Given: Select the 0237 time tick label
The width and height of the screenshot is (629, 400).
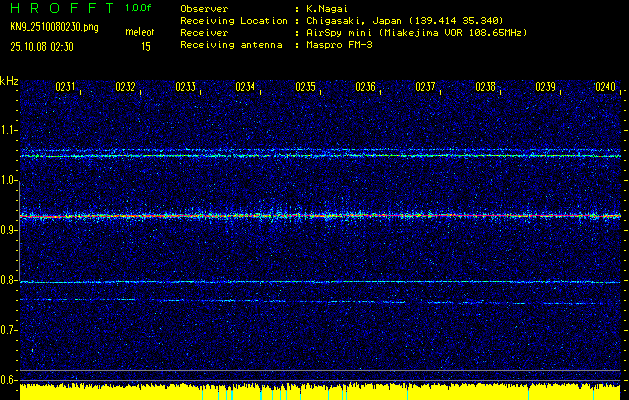Looking at the screenshot, I should tap(425, 88).
